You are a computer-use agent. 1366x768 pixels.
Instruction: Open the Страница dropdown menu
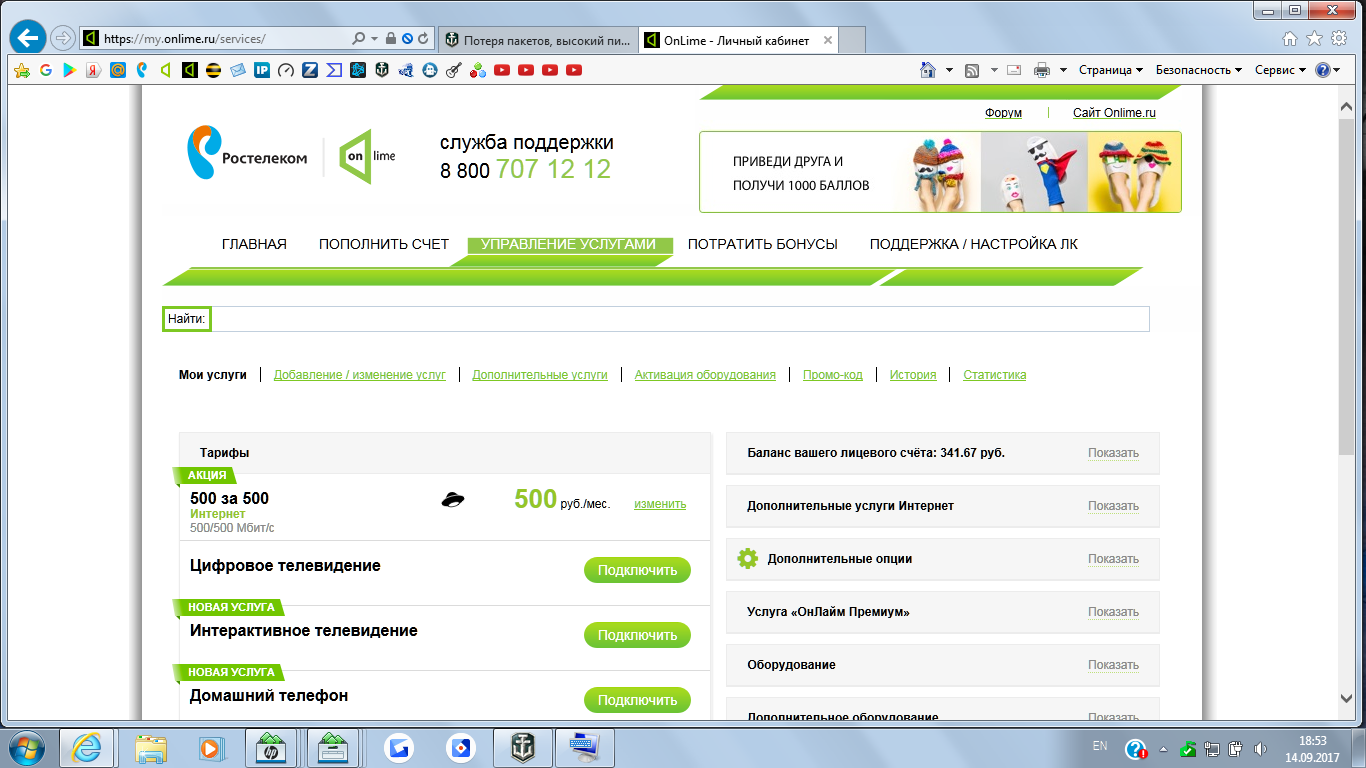coord(1111,70)
